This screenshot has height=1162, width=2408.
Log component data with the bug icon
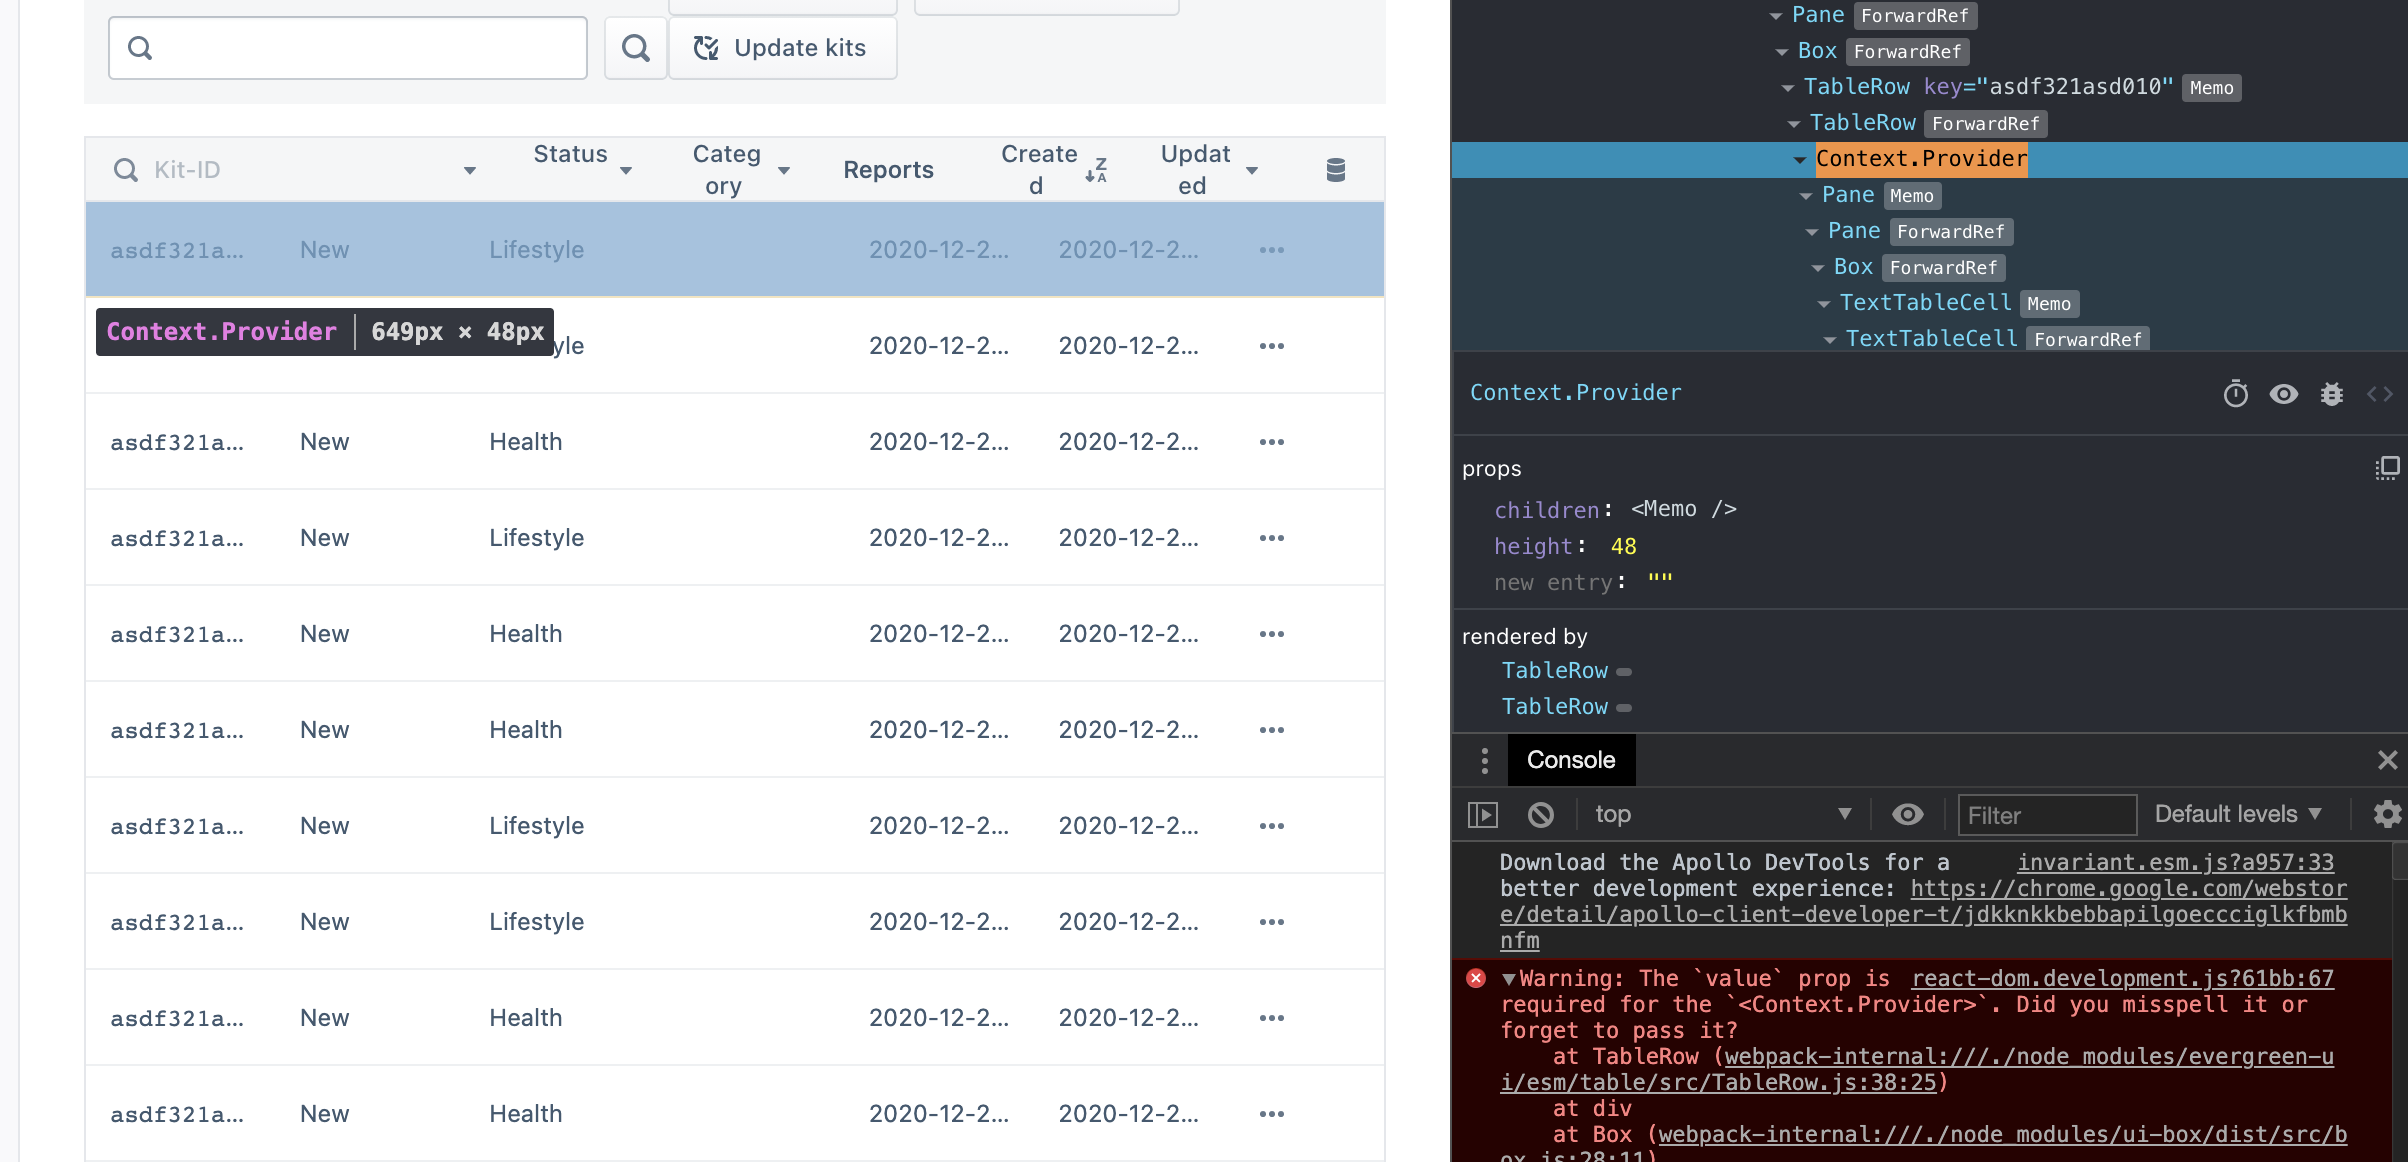[x=2331, y=394]
